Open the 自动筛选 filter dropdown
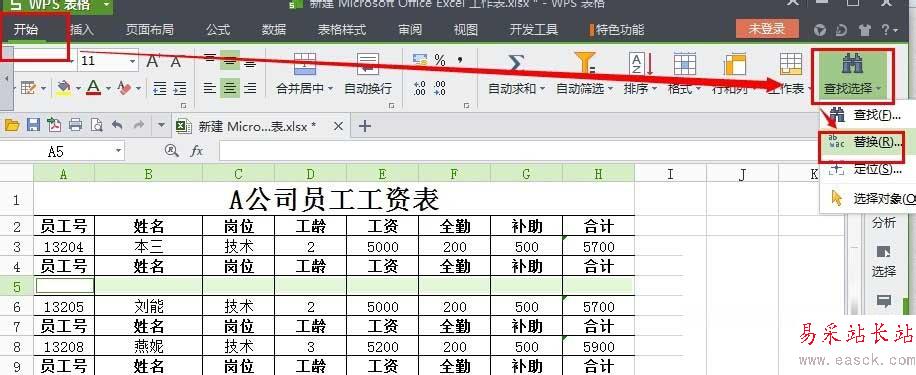Image resolution: width=916 pixels, height=375 pixels. (x=610, y=89)
